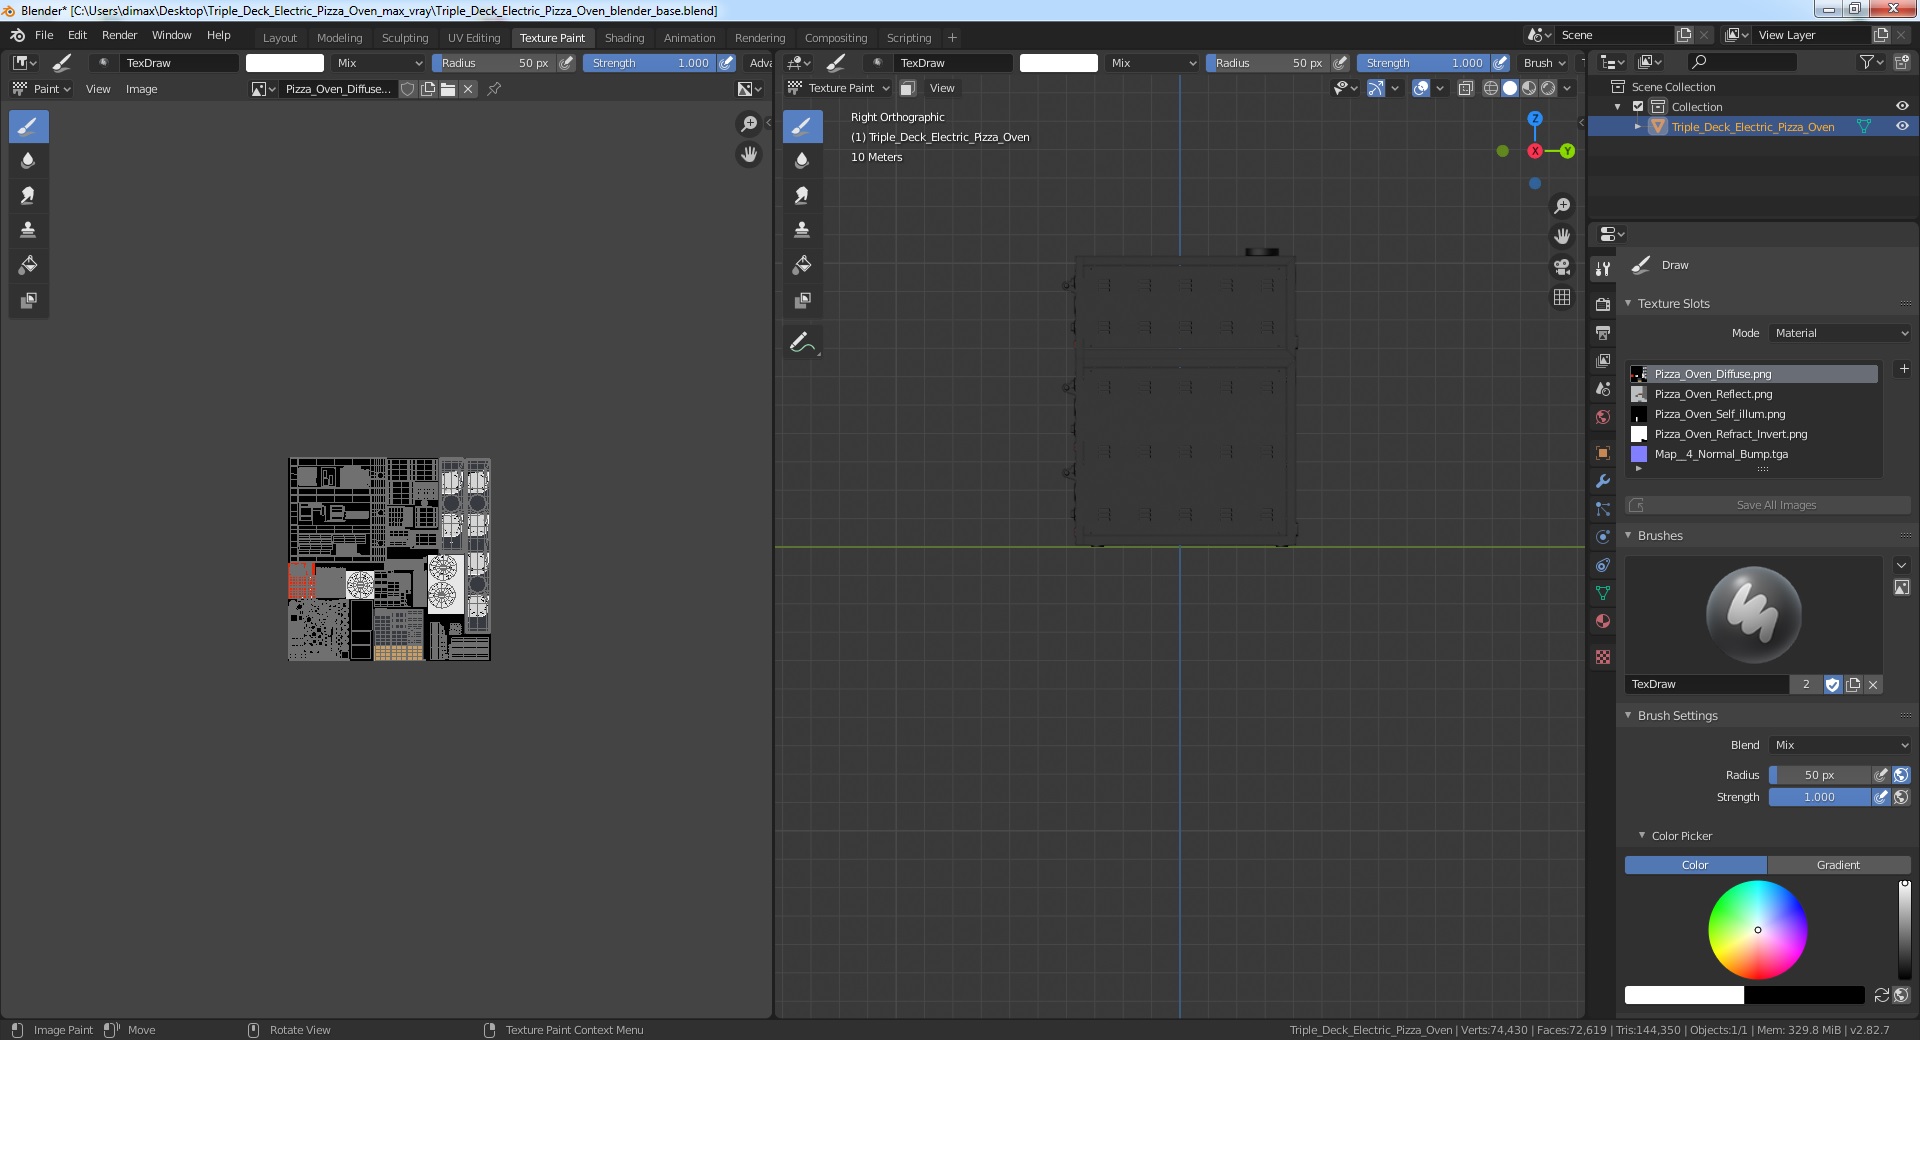1920x1158 pixels.
Task: Open the Material properties tab icon
Action: click(1603, 622)
